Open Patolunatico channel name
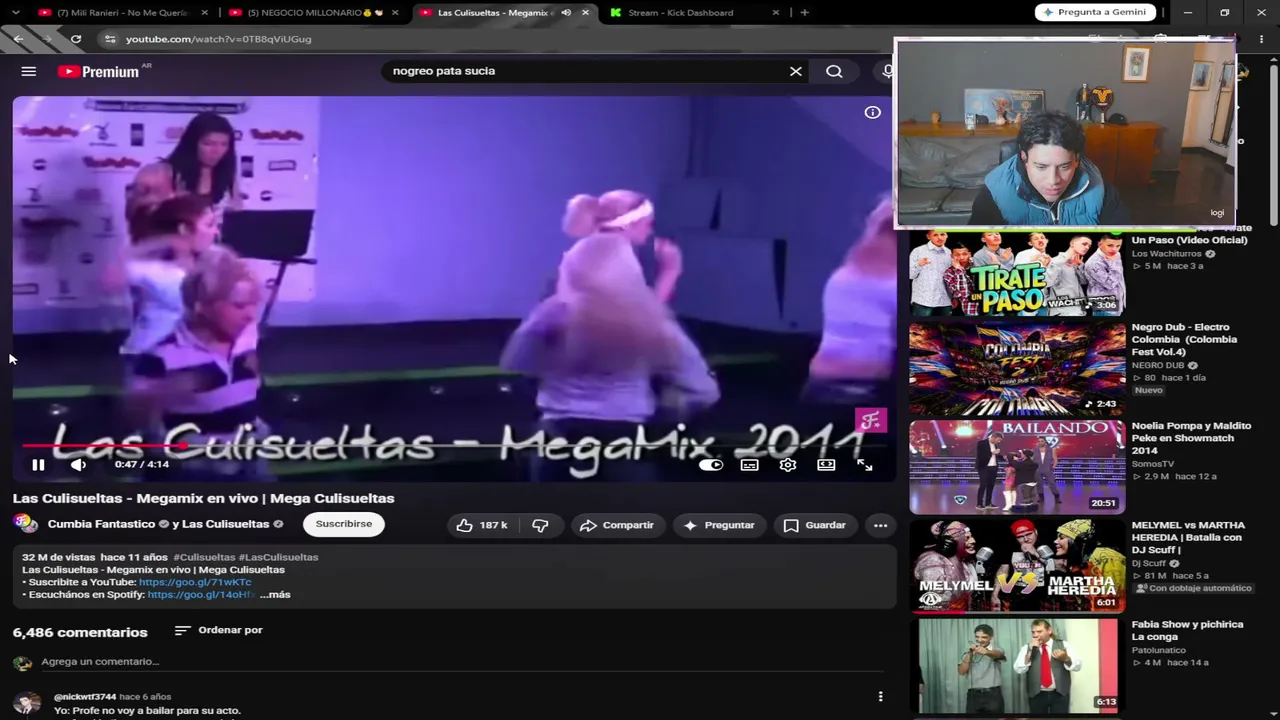Screen dimensions: 1280x720 coord(1160,650)
